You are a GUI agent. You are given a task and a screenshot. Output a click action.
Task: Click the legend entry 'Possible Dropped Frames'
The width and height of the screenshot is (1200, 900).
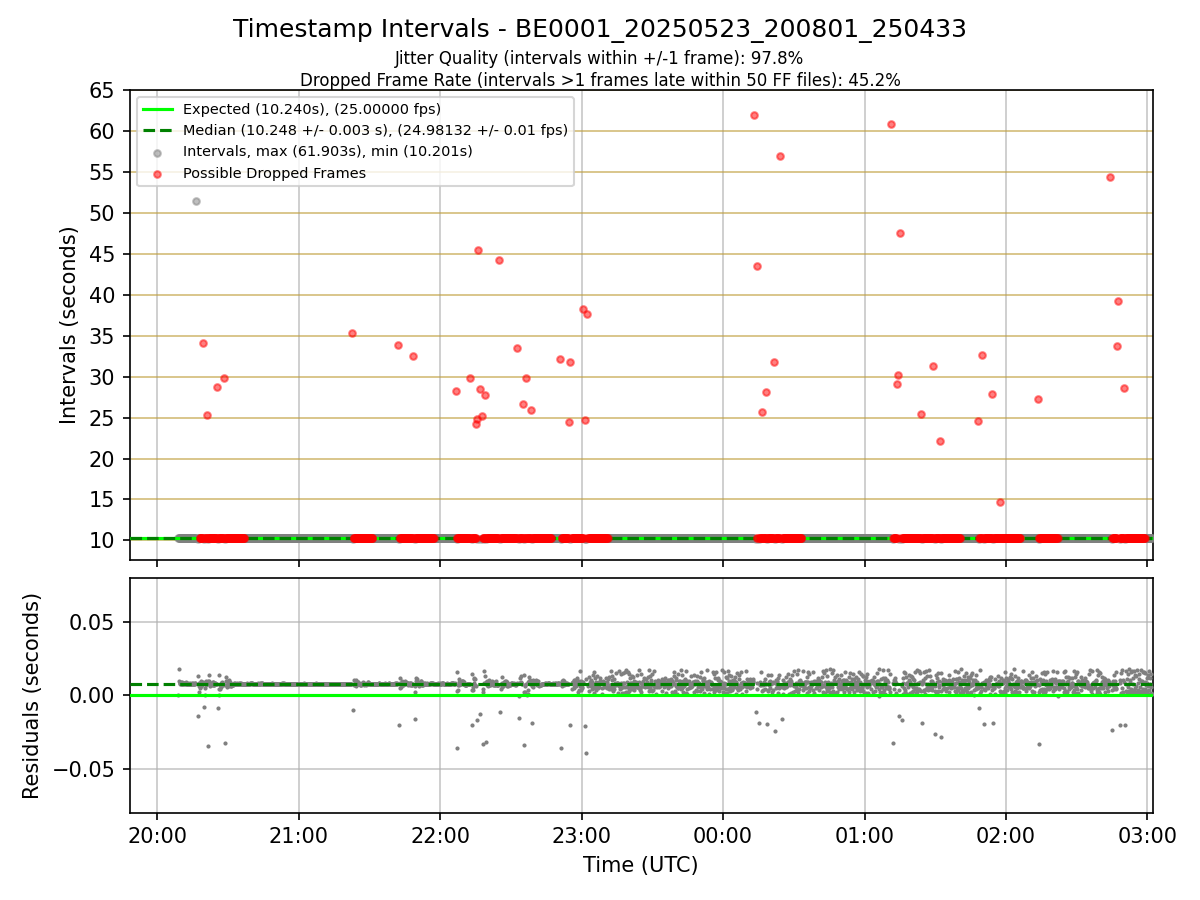pyautogui.click(x=274, y=173)
